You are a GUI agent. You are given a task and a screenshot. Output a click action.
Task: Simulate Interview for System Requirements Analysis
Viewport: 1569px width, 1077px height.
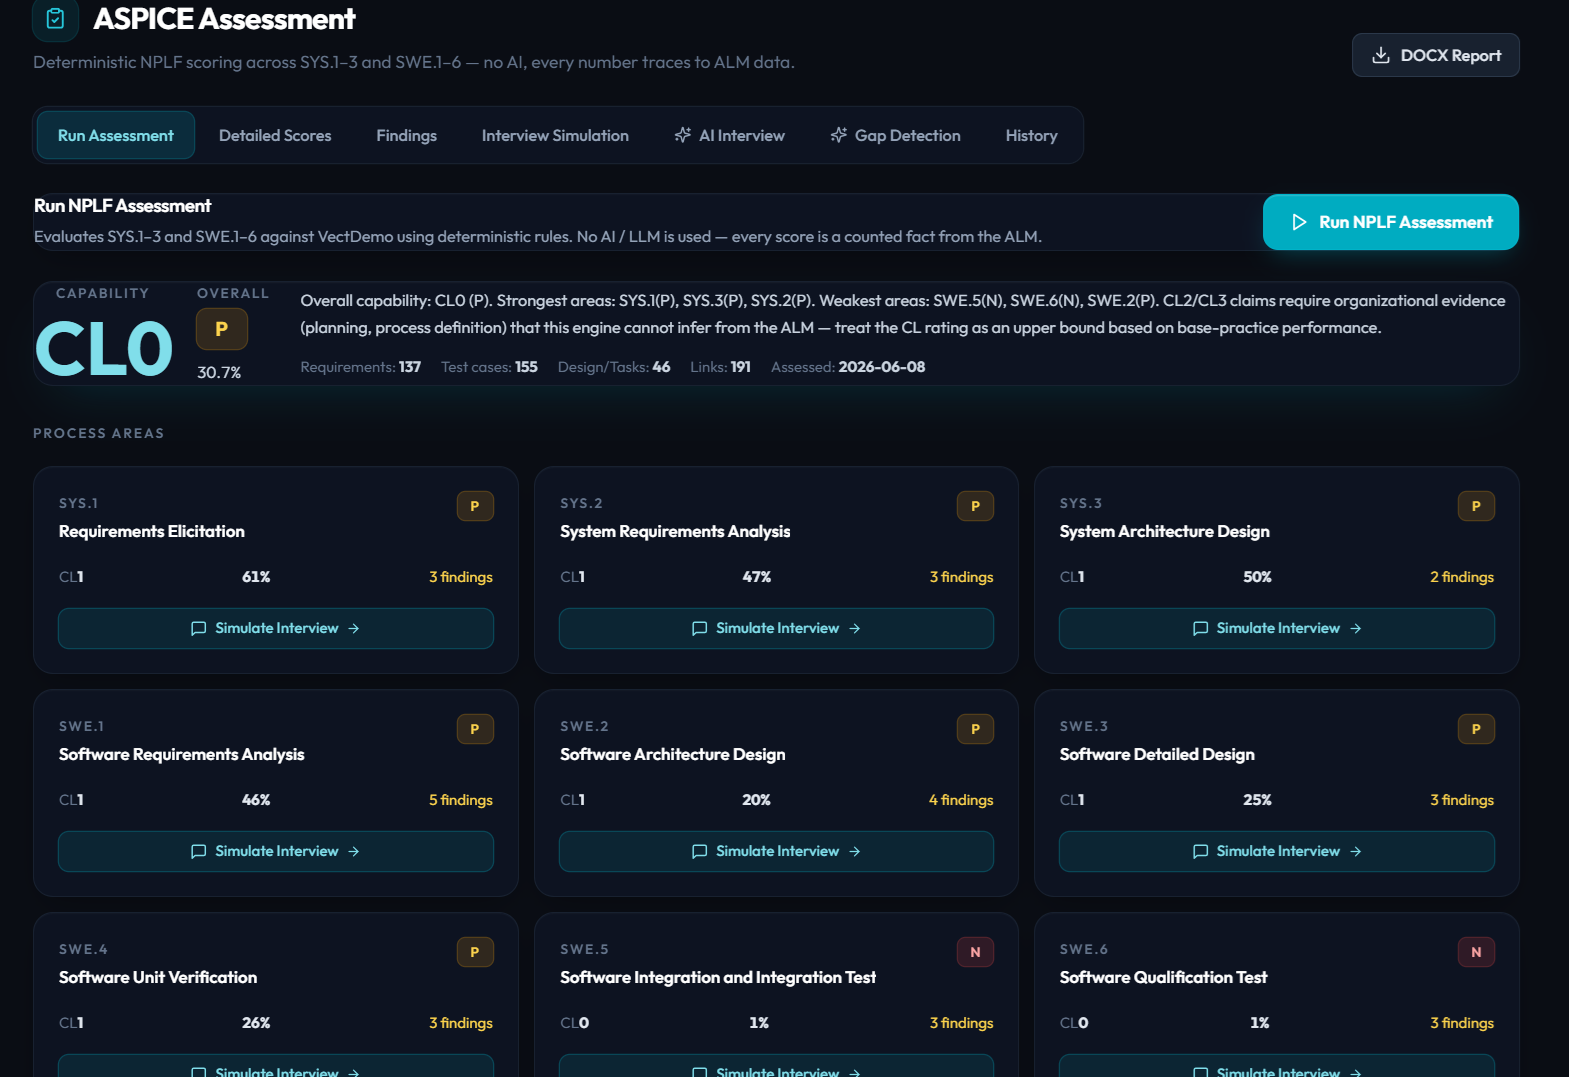[776, 628]
